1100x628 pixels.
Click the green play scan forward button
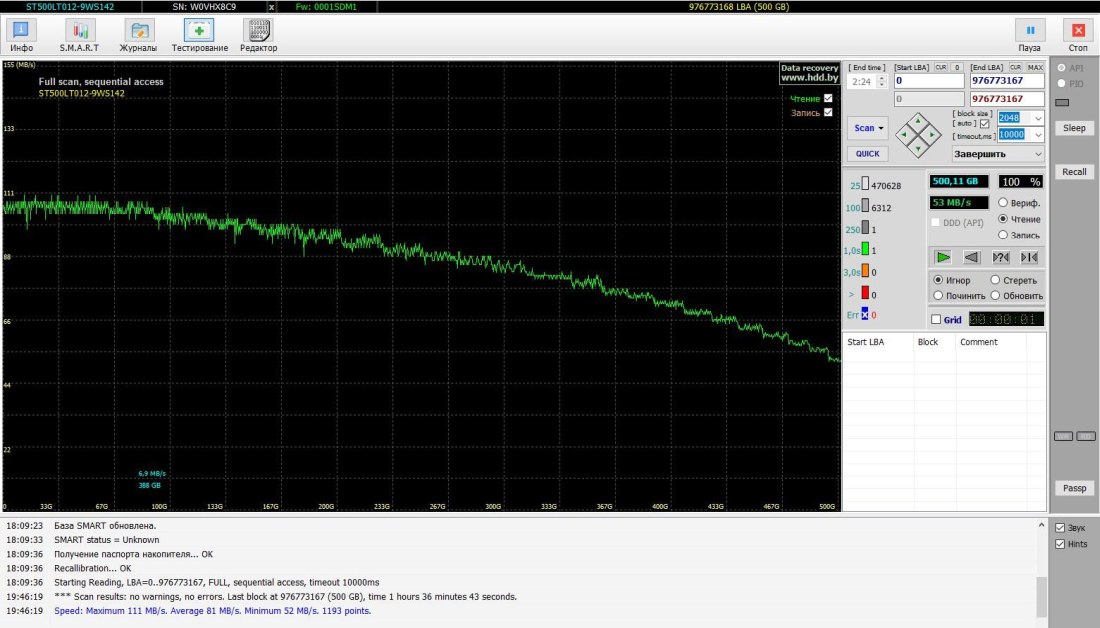point(942,257)
